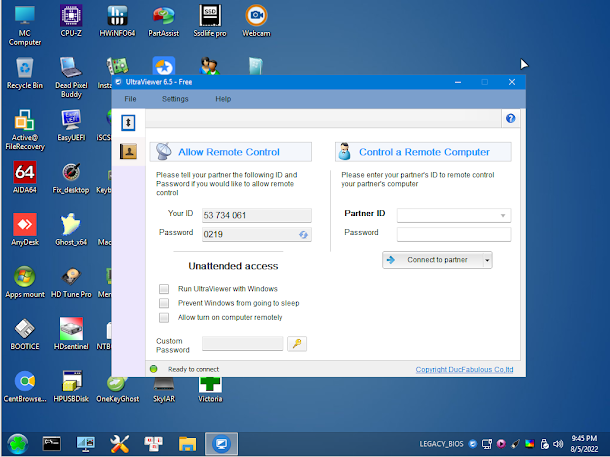Open the Help menu
This screenshot has width=610, height=457.
223,99
